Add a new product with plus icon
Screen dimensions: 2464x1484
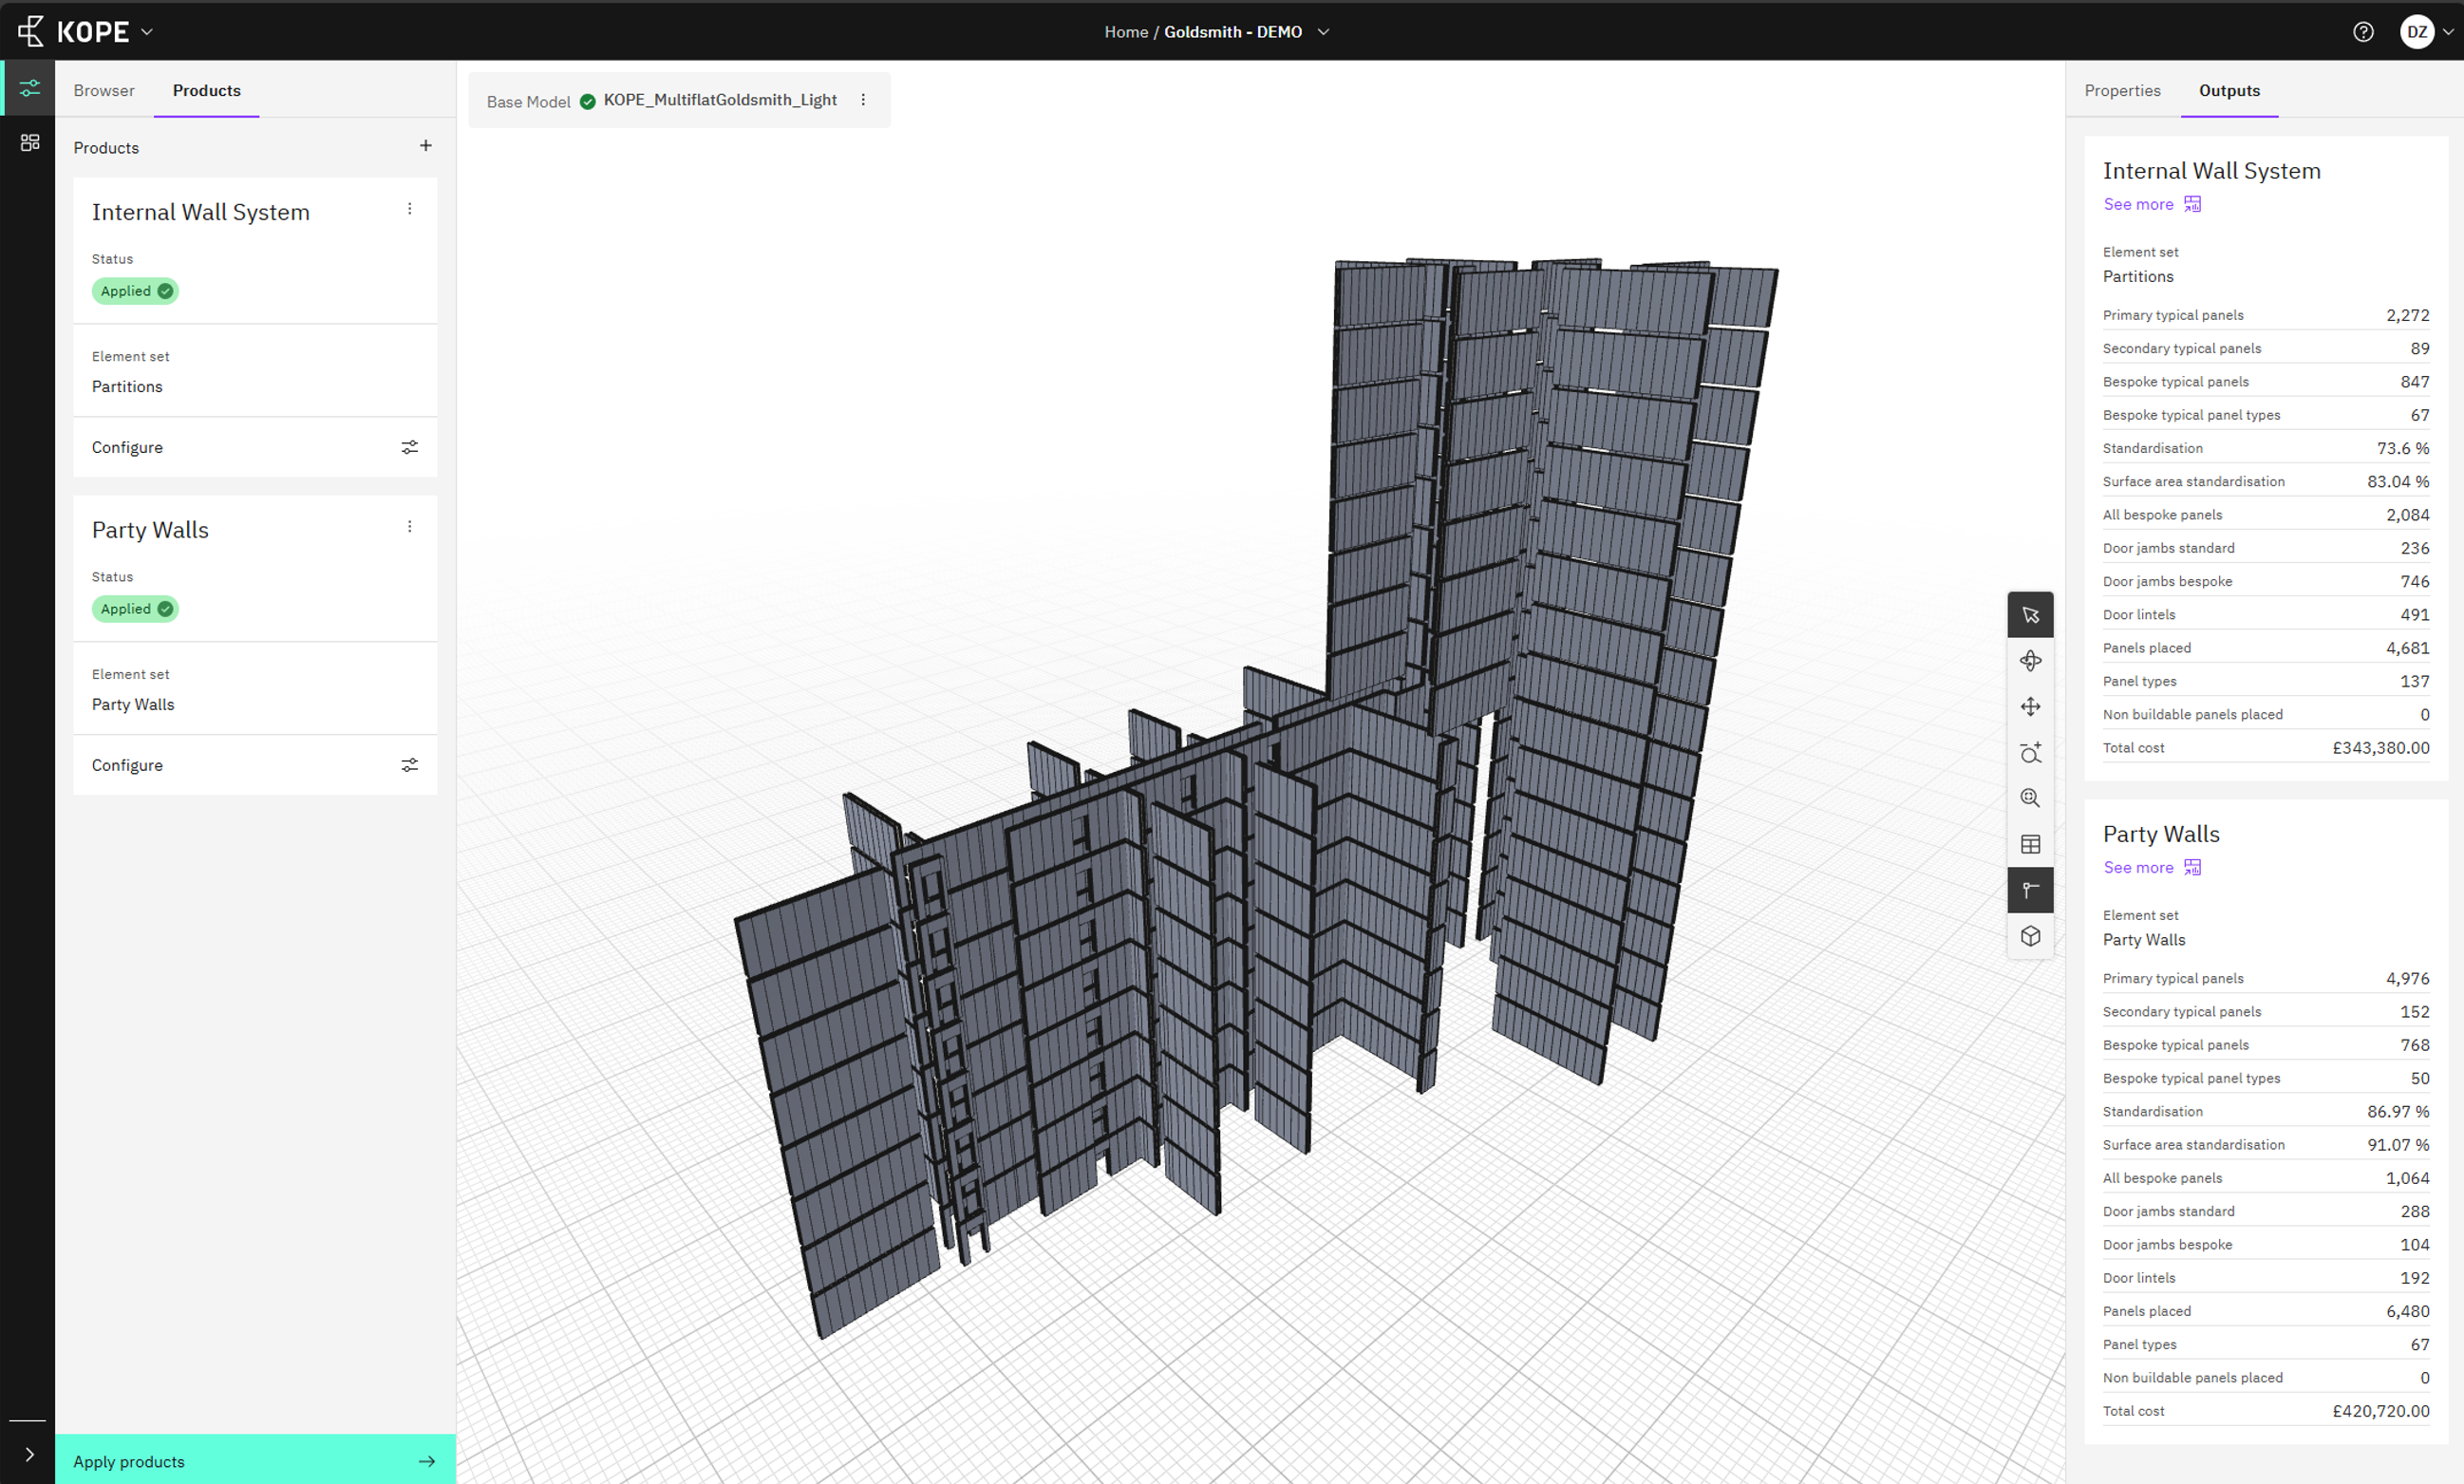click(x=426, y=146)
